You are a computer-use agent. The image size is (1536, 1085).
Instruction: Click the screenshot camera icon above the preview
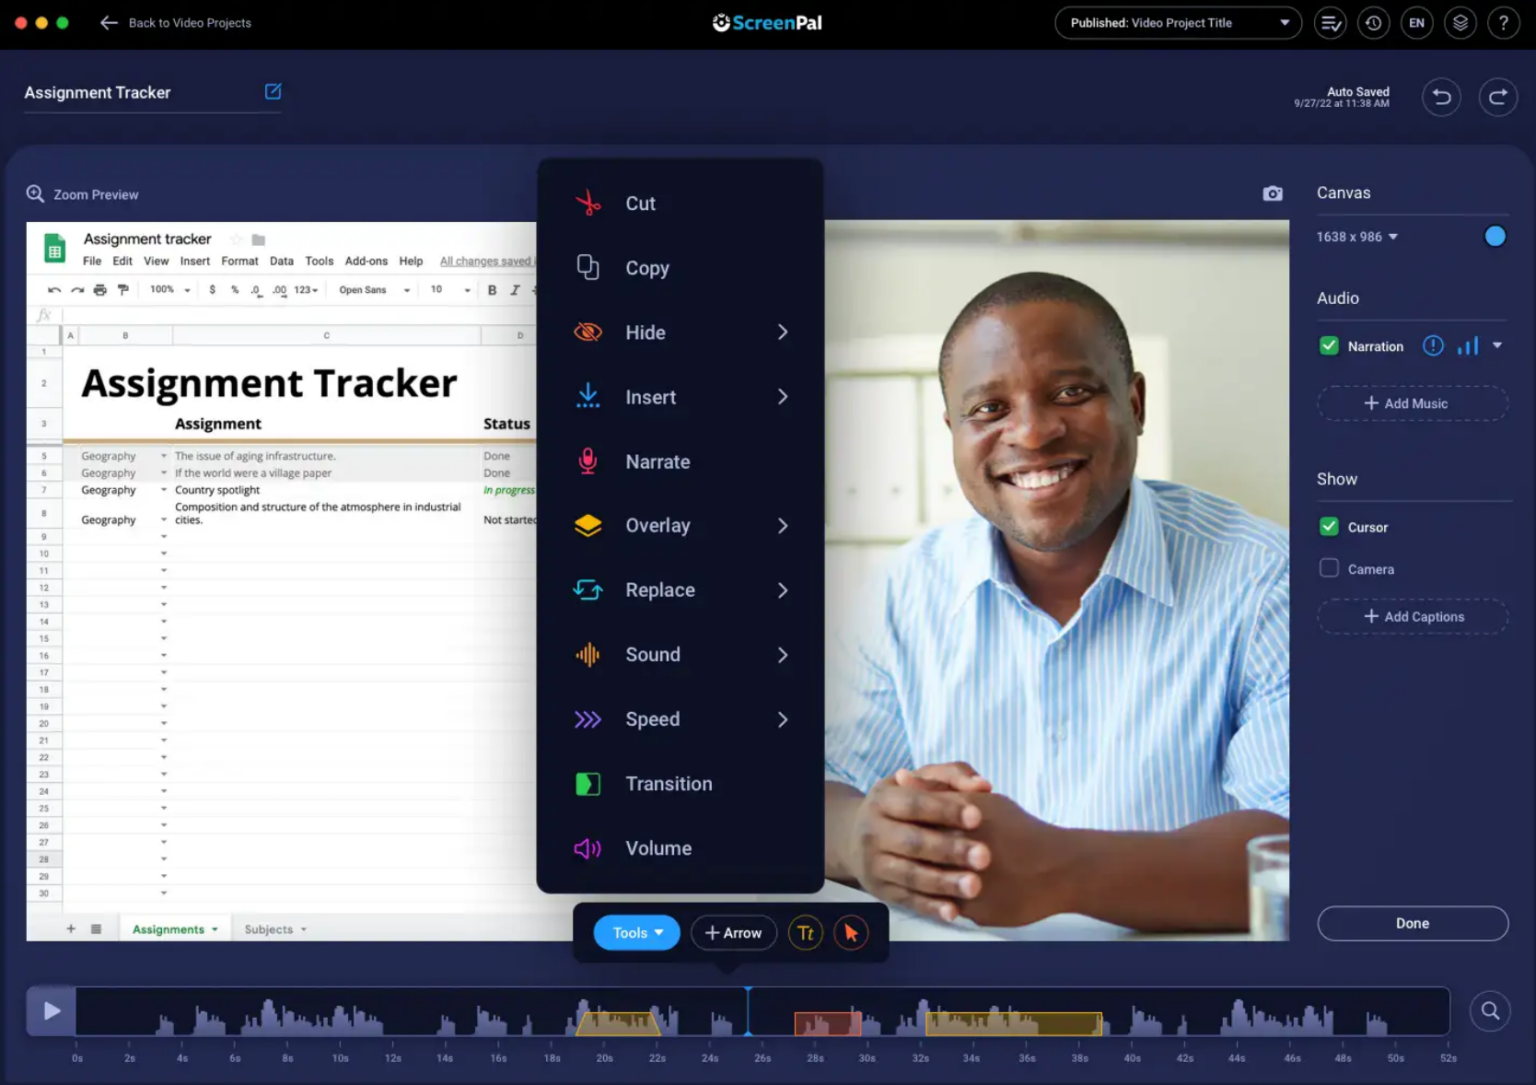click(x=1272, y=193)
